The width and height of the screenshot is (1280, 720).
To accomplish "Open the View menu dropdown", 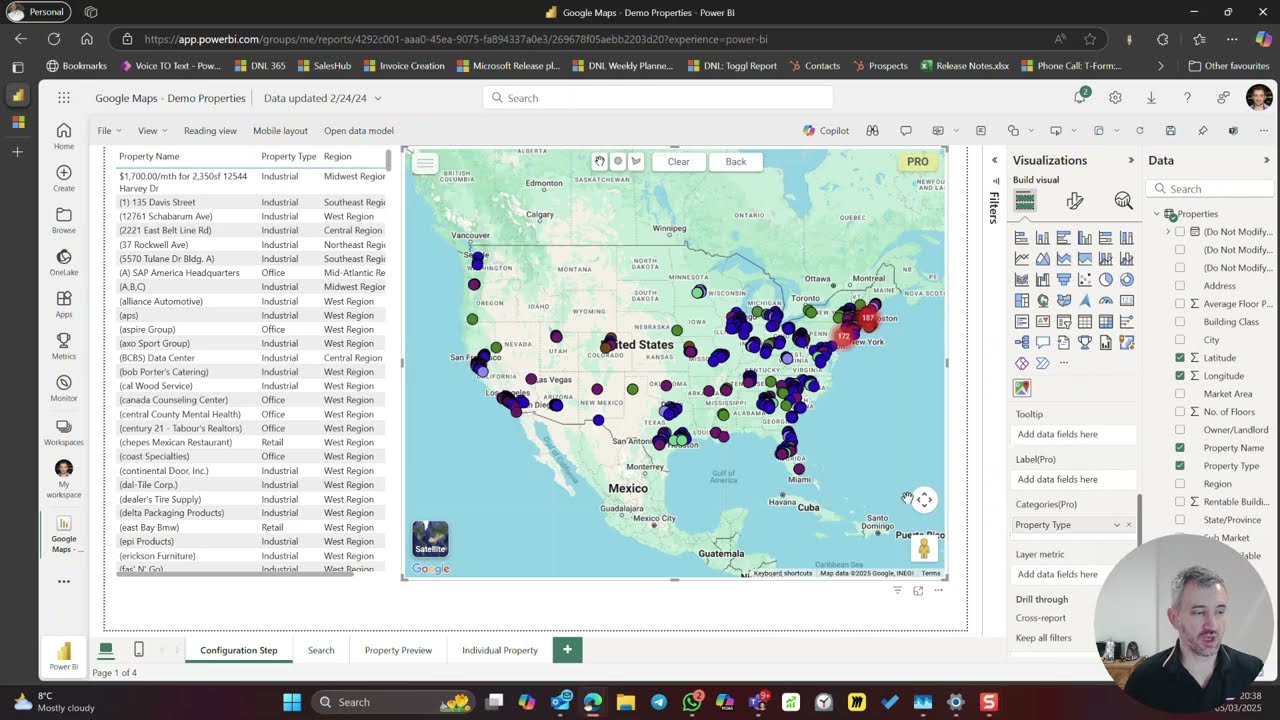I will tap(152, 131).
